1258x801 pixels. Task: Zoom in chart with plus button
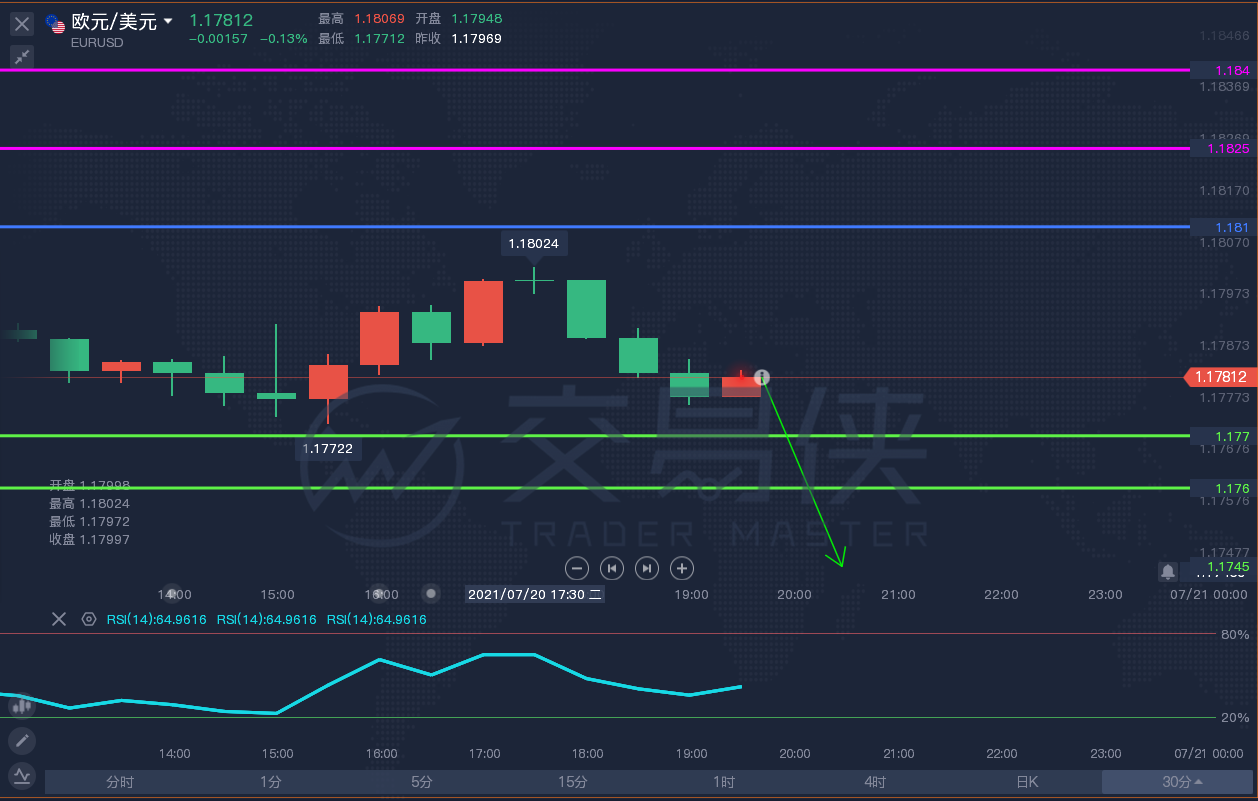pos(682,568)
